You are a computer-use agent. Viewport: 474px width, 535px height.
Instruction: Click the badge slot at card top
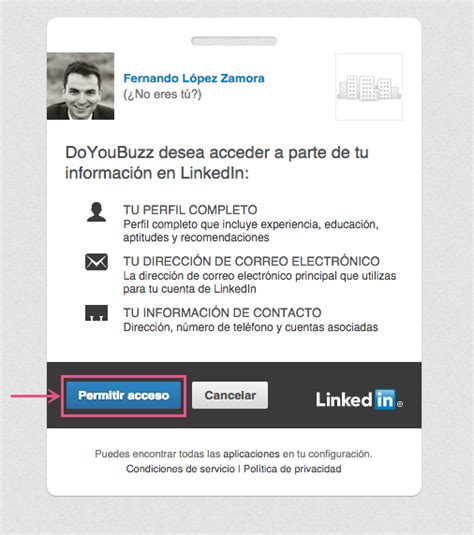click(234, 41)
